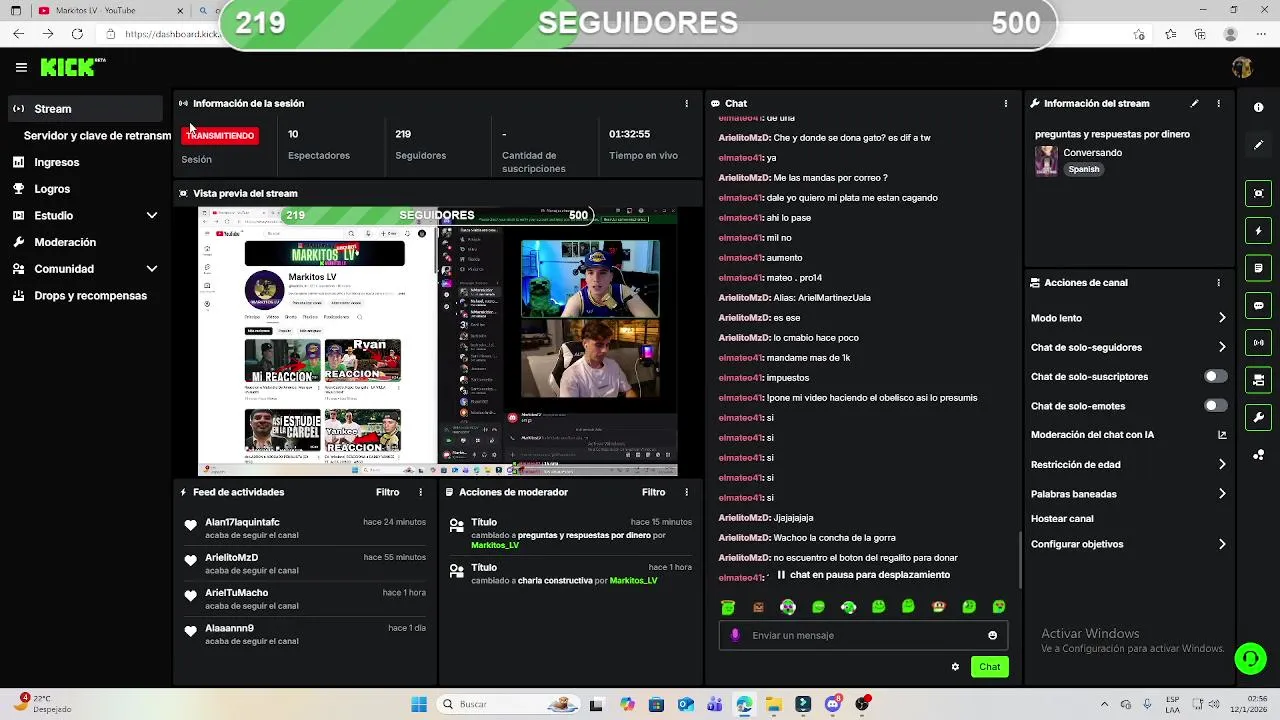Click Alan17laquintafc in activity feed
Viewport: 1280px width, 720px height.
click(242, 522)
